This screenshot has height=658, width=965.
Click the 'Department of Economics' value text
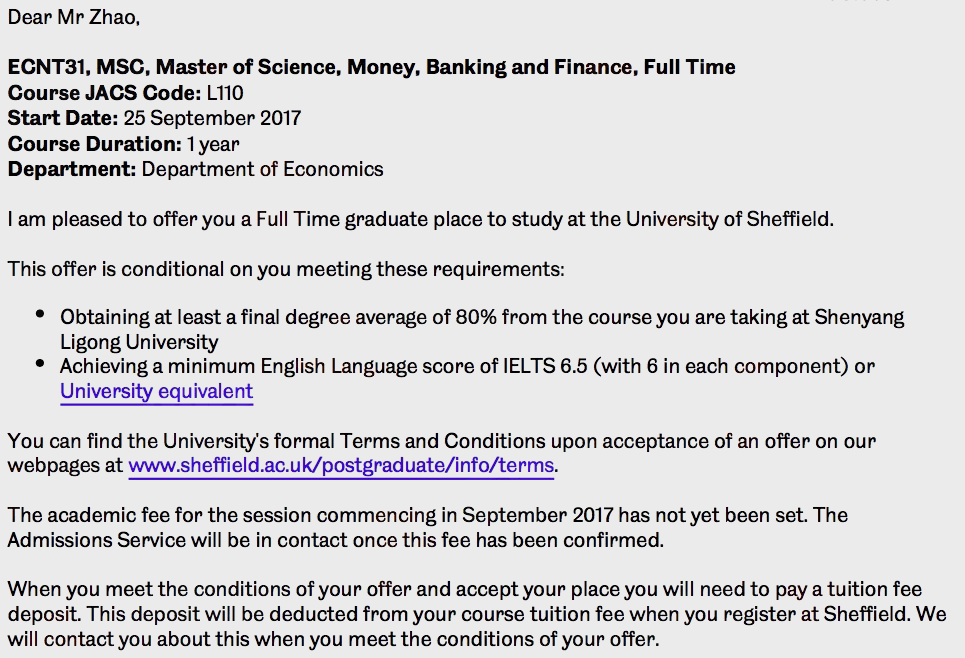coord(263,169)
